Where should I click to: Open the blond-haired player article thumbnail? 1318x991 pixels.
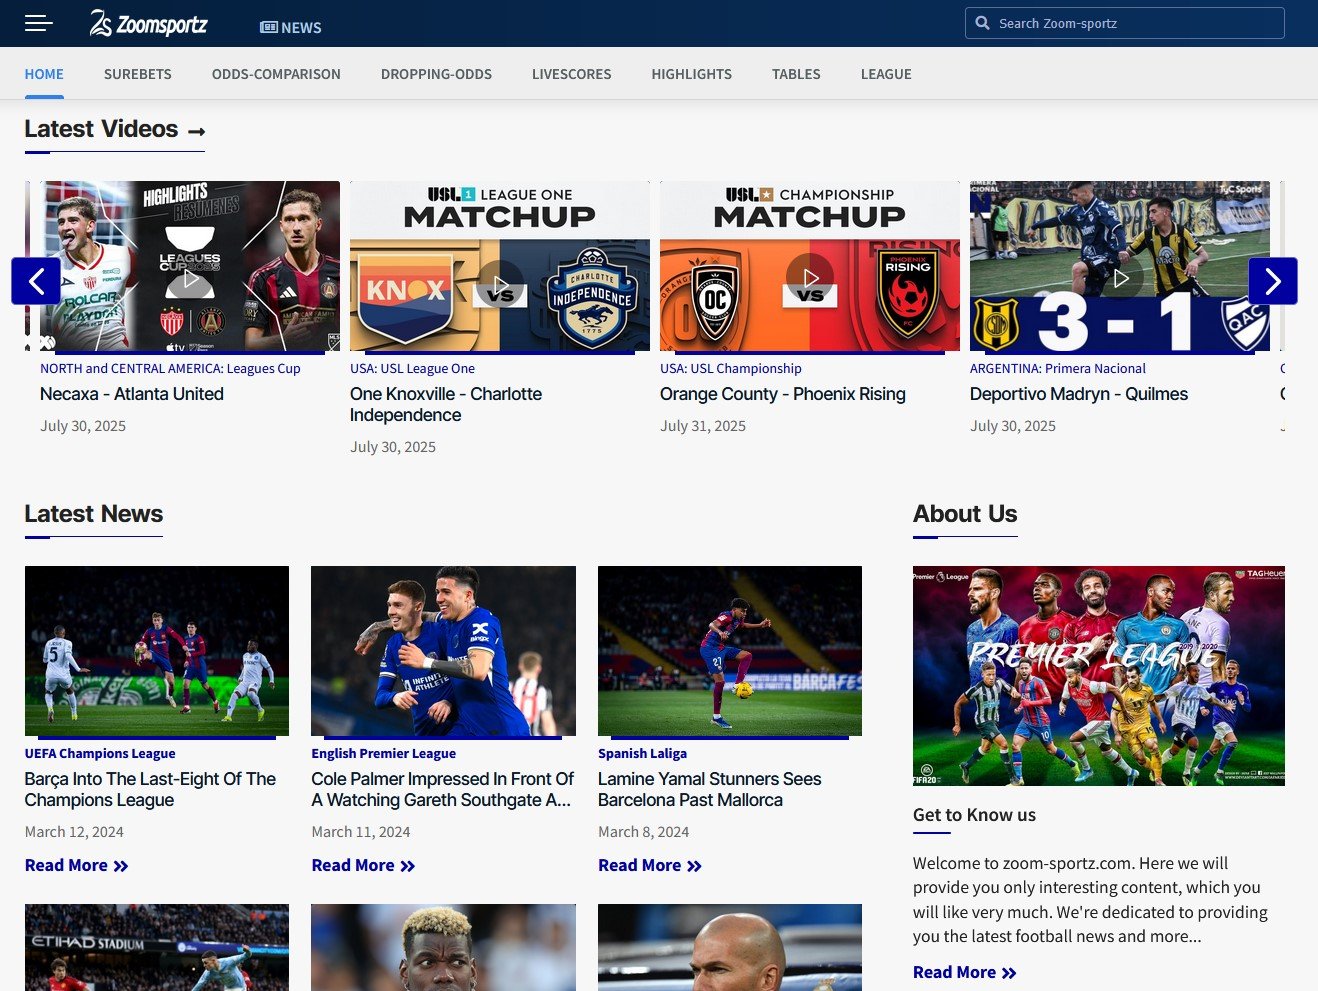(x=443, y=947)
